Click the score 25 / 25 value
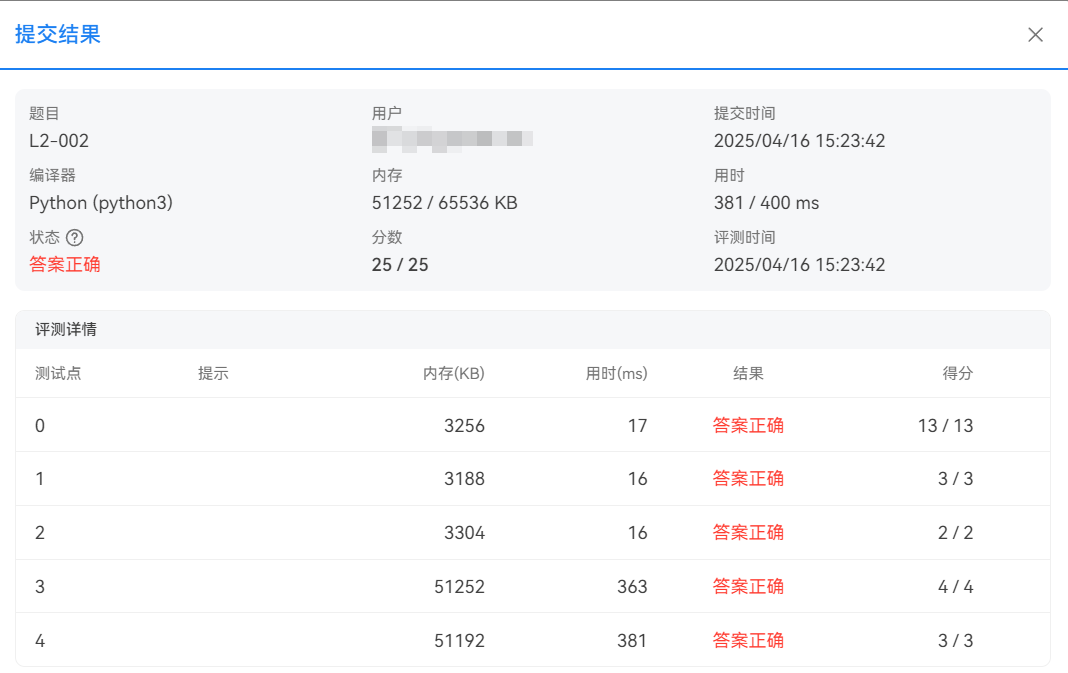 coord(399,264)
